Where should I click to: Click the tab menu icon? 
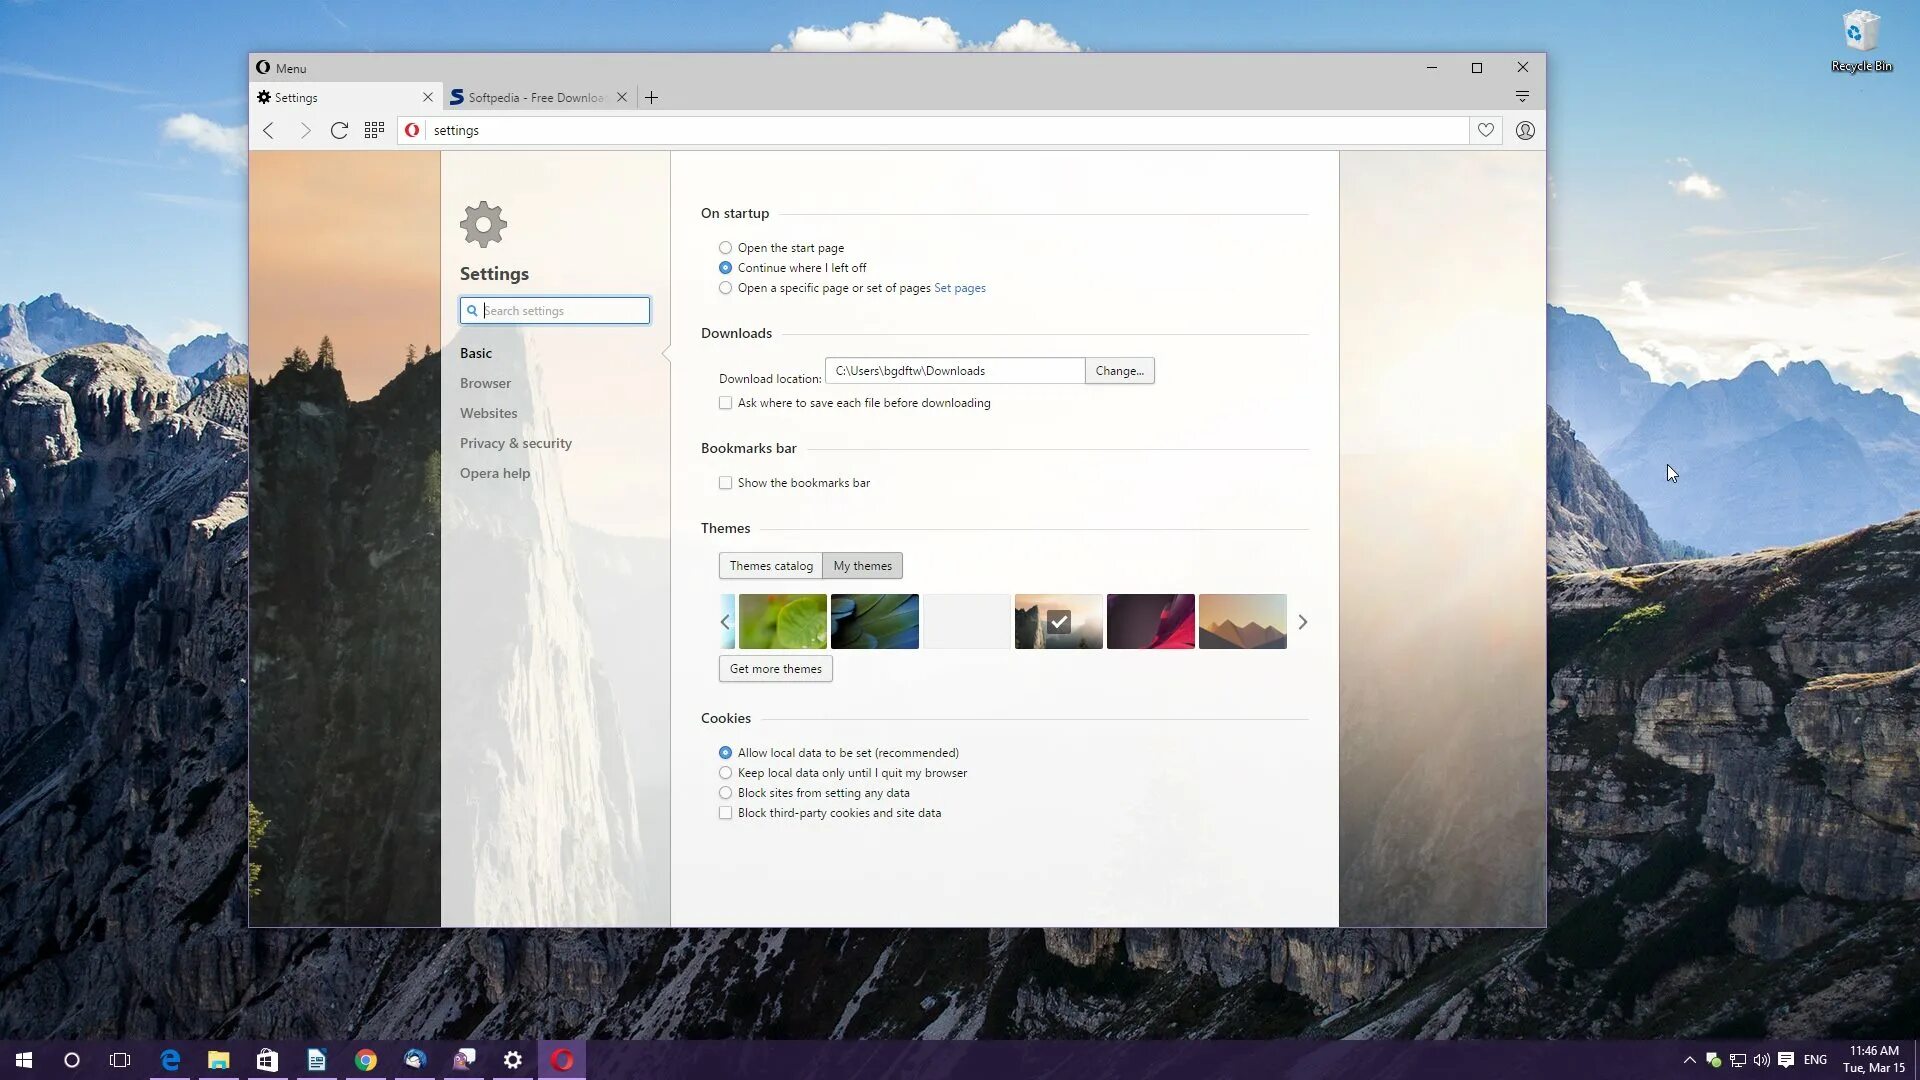point(1522,97)
